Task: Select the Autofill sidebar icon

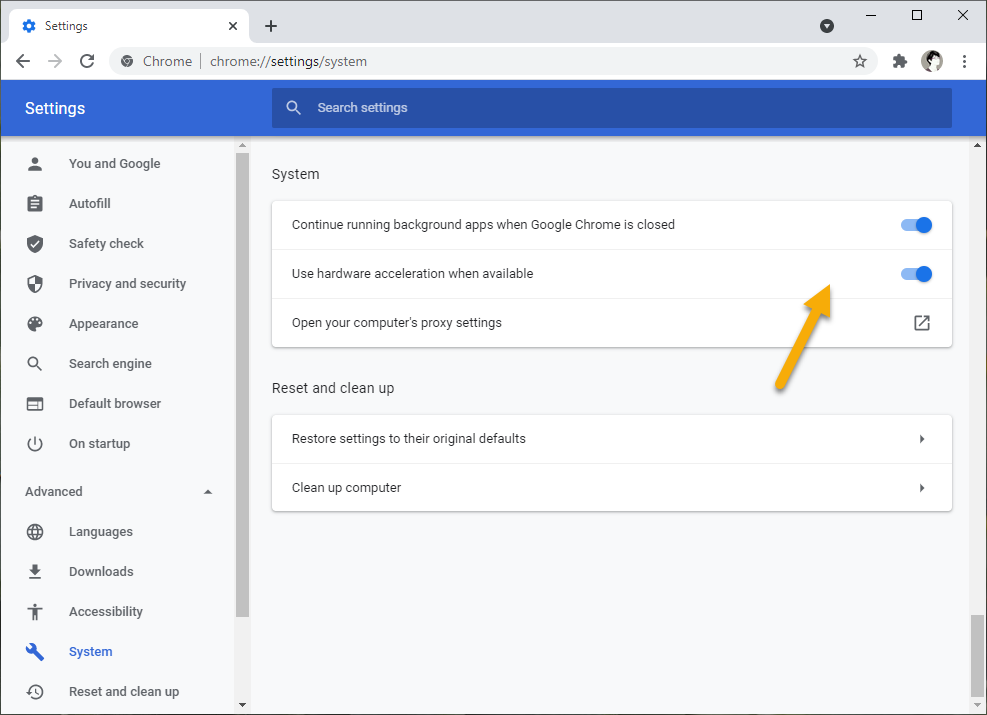Action: pyautogui.click(x=36, y=203)
